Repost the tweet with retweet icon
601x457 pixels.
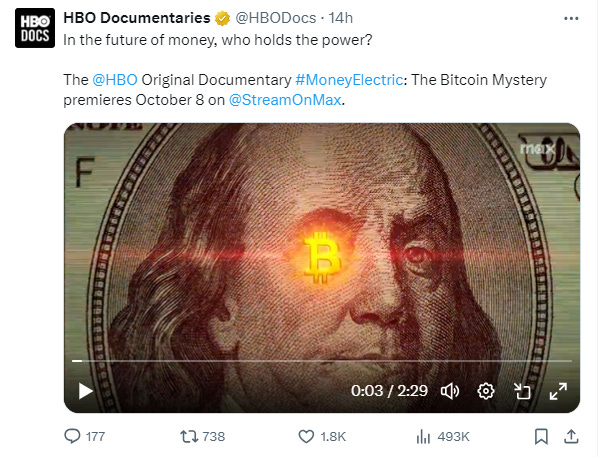(x=189, y=436)
